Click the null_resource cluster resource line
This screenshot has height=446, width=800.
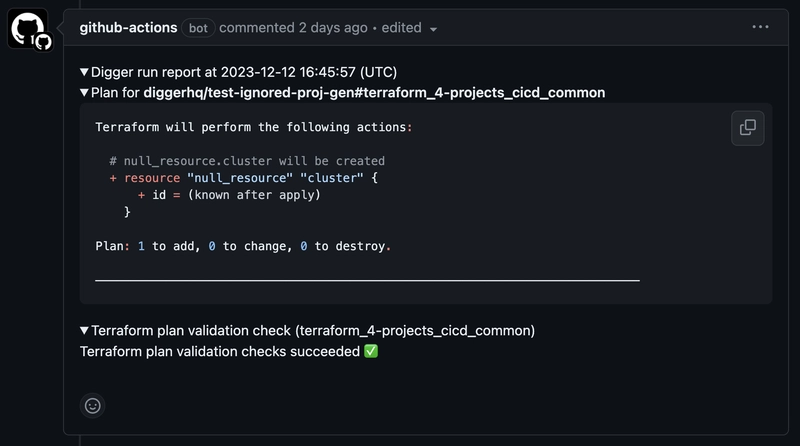(x=243, y=178)
